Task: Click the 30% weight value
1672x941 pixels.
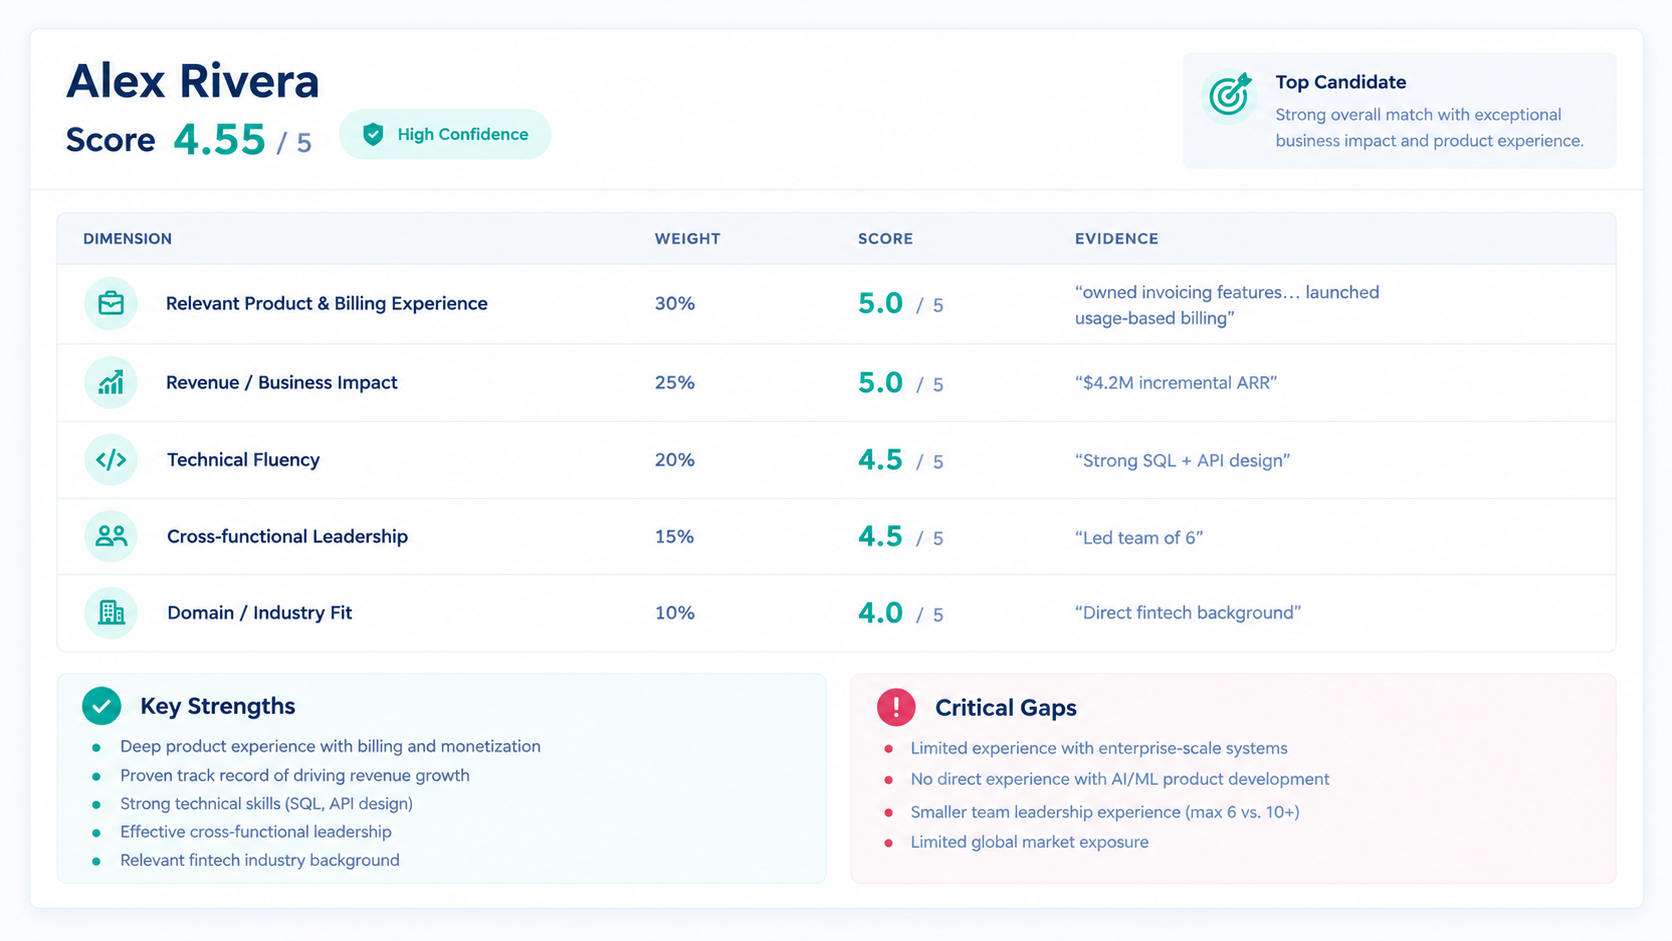Action: point(675,303)
